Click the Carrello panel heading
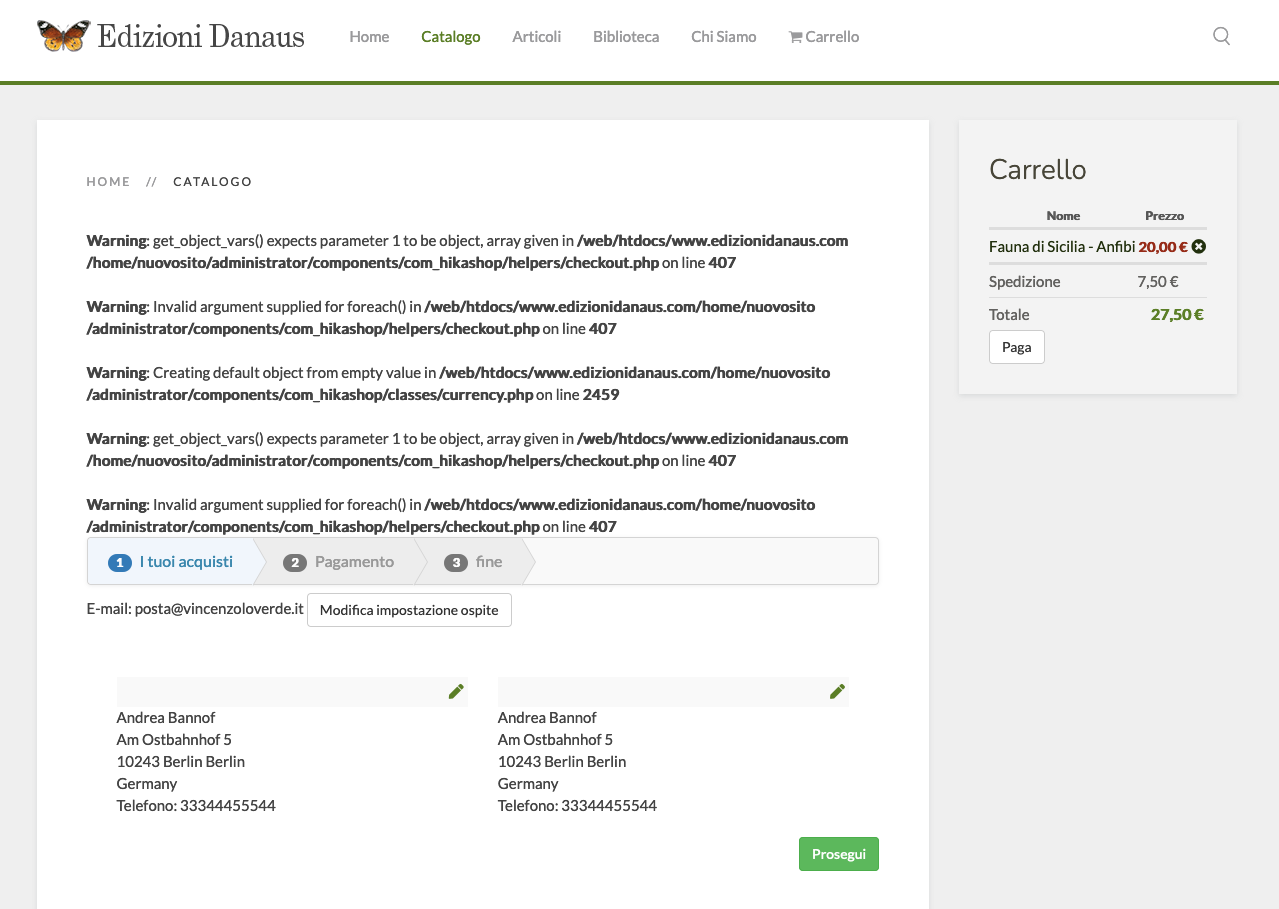The image size is (1279, 909). (x=1037, y=169)
